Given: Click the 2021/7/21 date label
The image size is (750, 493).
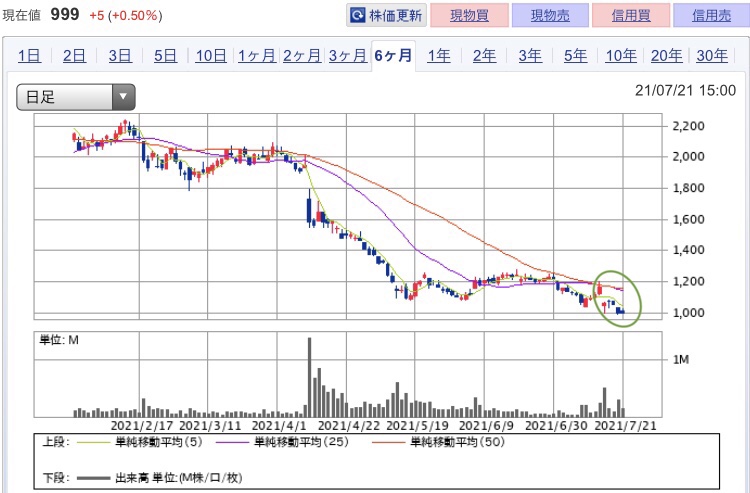Looking at the screenshot, I should 625,426.
